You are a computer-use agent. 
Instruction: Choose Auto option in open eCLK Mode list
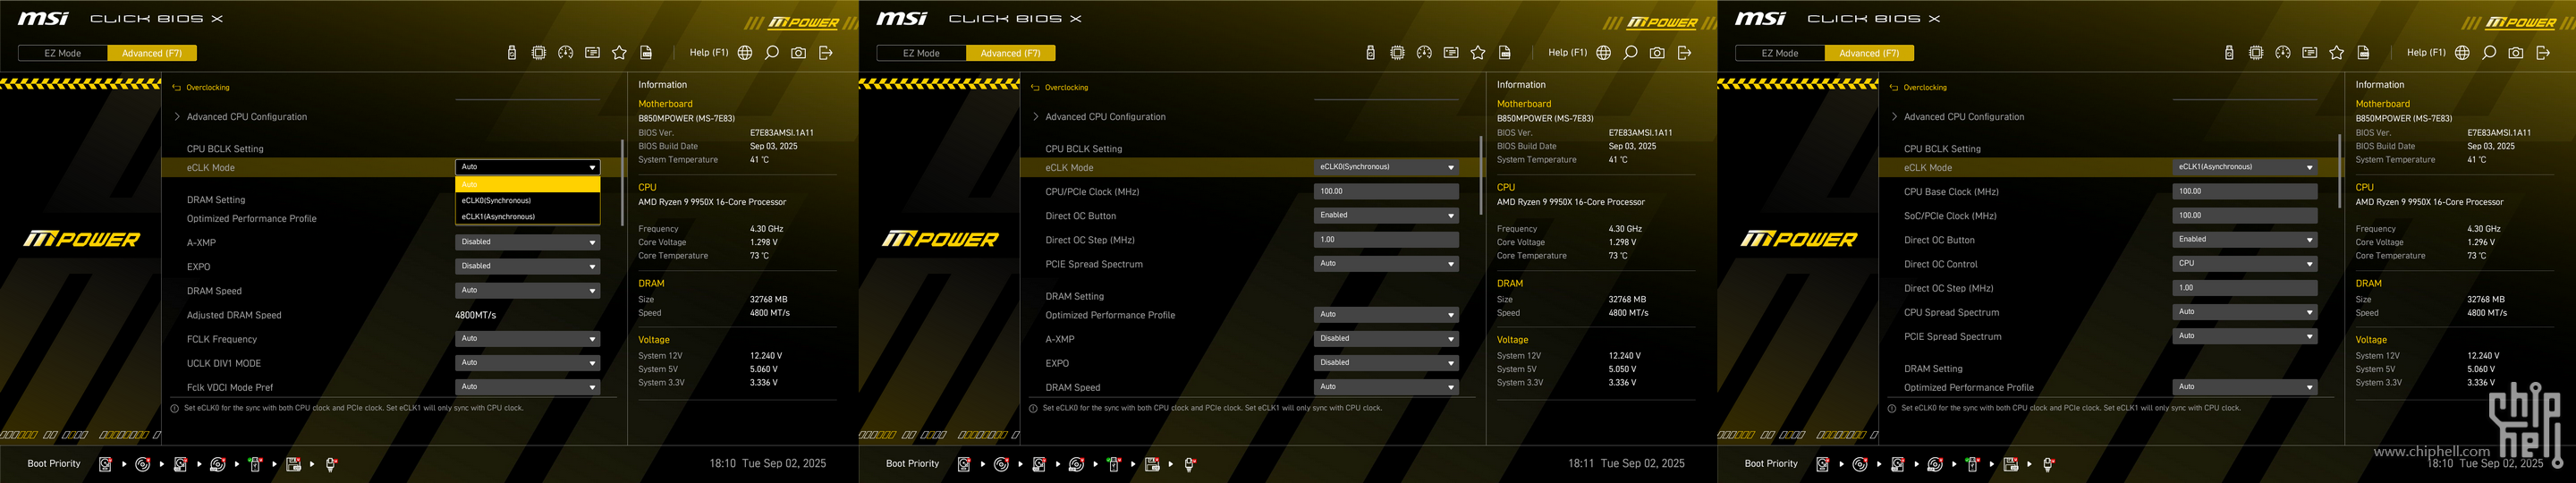coord(528,185)
